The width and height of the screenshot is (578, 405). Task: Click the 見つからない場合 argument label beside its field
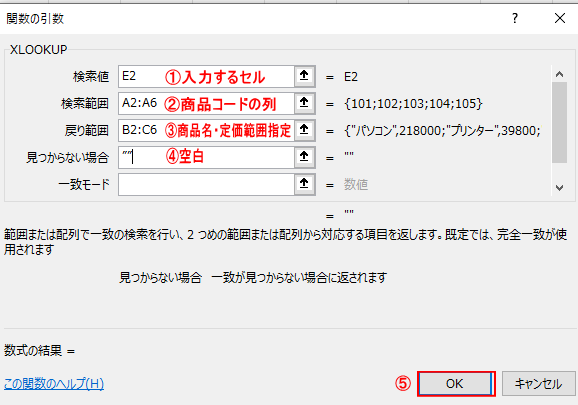click(67, 158)
